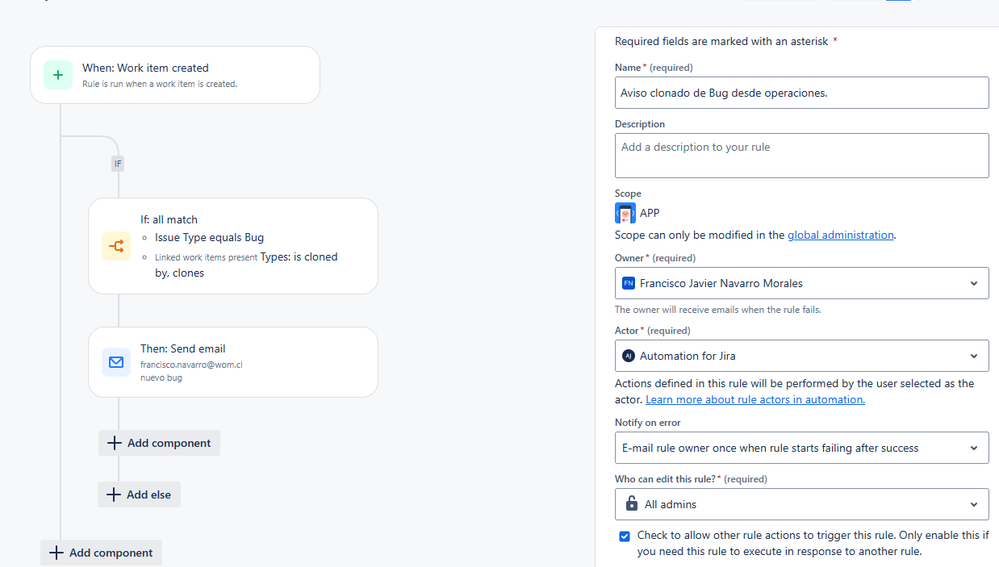
Task: Click the rule Name input field
Action: coord(801,93)
